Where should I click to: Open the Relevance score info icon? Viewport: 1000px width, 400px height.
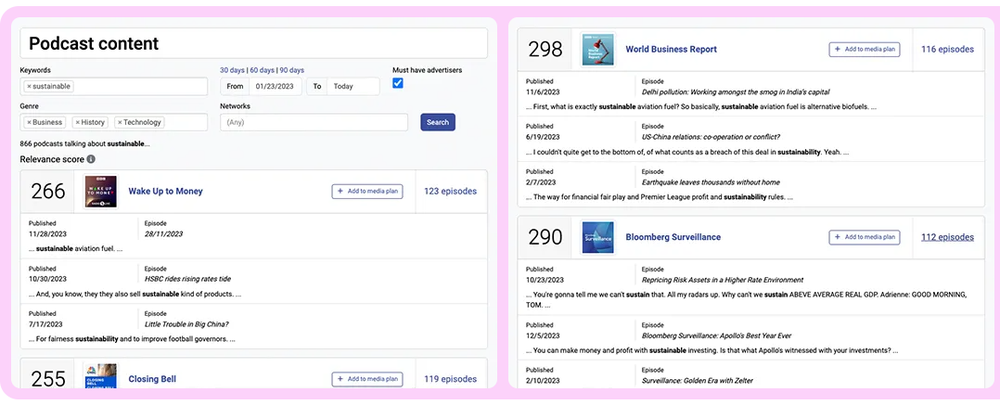pyautogui.click(x=91, y=159)
